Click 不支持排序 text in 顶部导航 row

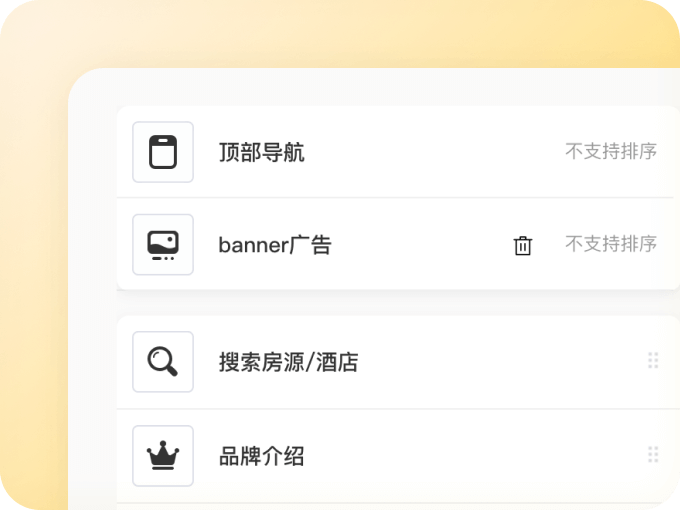[x=610, y=152]
